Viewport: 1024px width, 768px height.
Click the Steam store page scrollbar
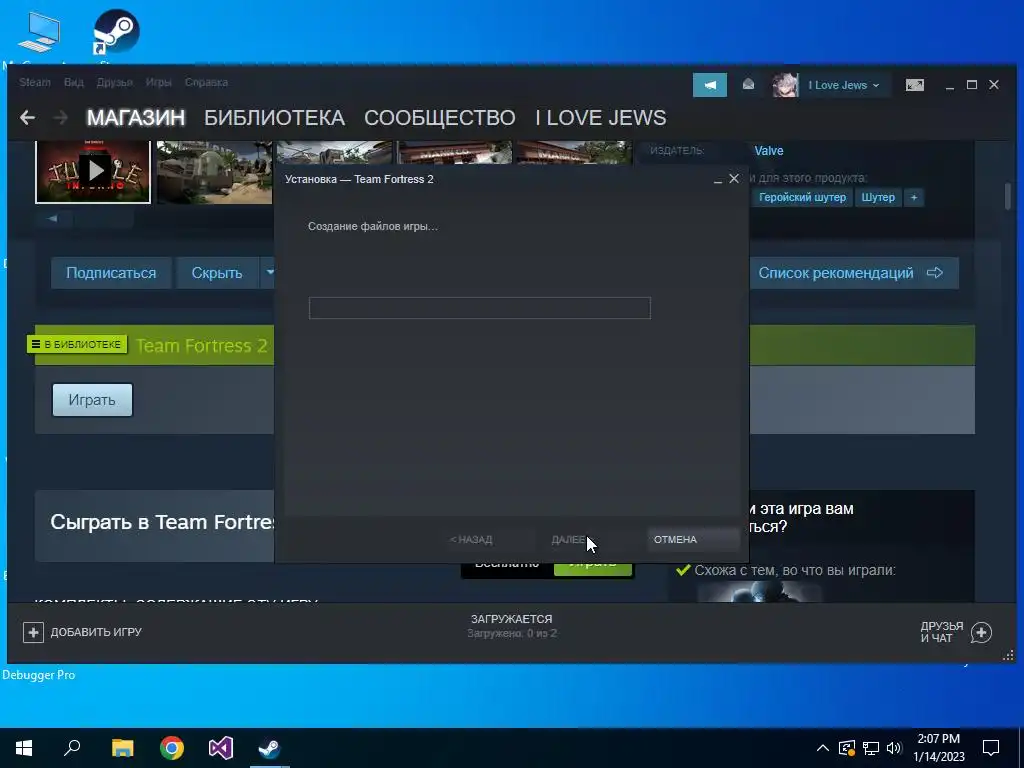coord(1008,197)
